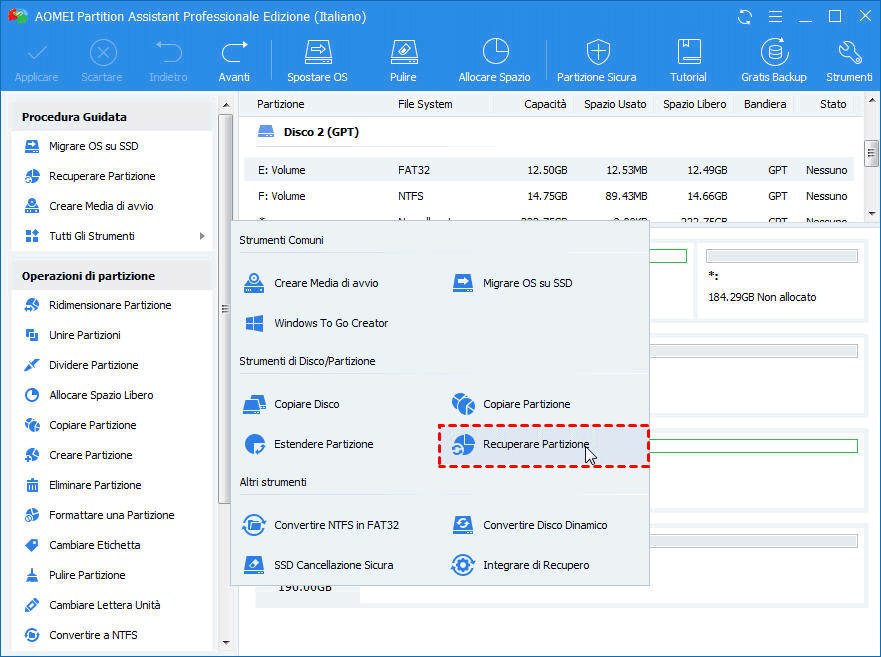
Task: Choose SSD Cancellazione Sicura
Action: (x=318, y=565)
